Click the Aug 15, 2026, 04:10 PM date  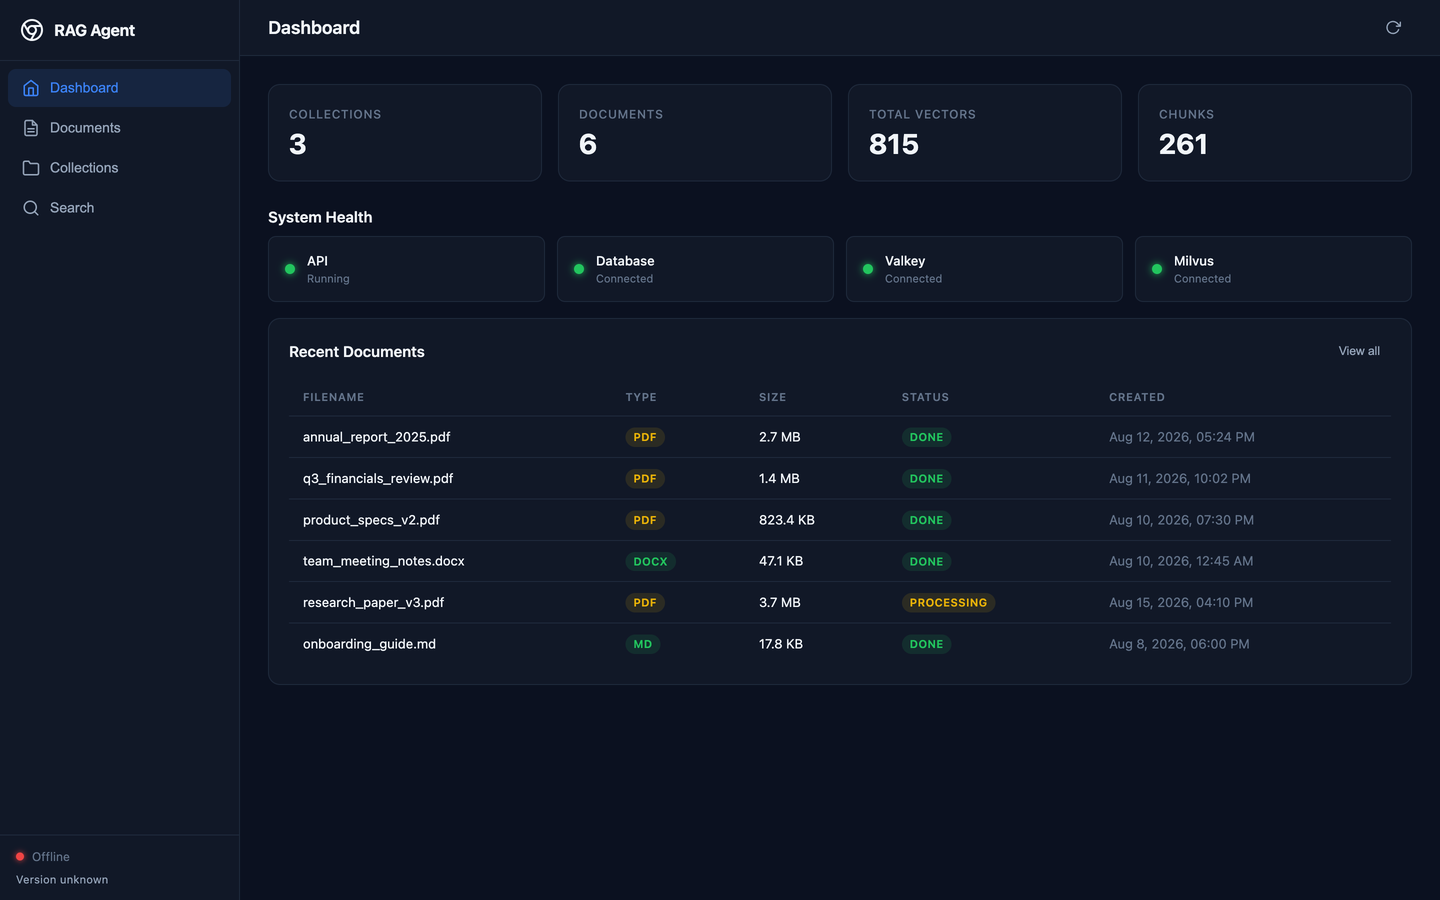(x=1181, y=603)
